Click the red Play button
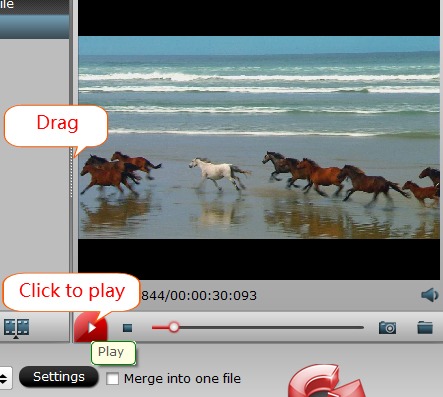This screenshot has width=443, height=397. 91,328
